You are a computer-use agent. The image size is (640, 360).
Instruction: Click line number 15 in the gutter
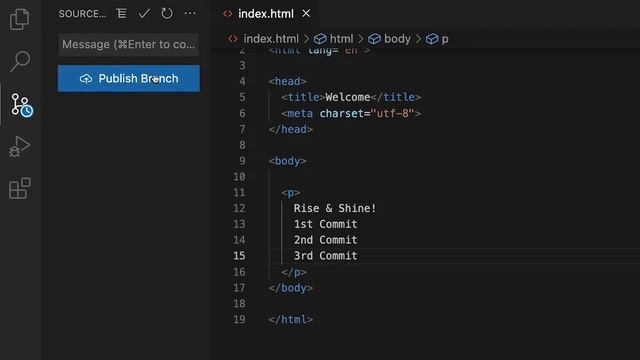(239, 256)
